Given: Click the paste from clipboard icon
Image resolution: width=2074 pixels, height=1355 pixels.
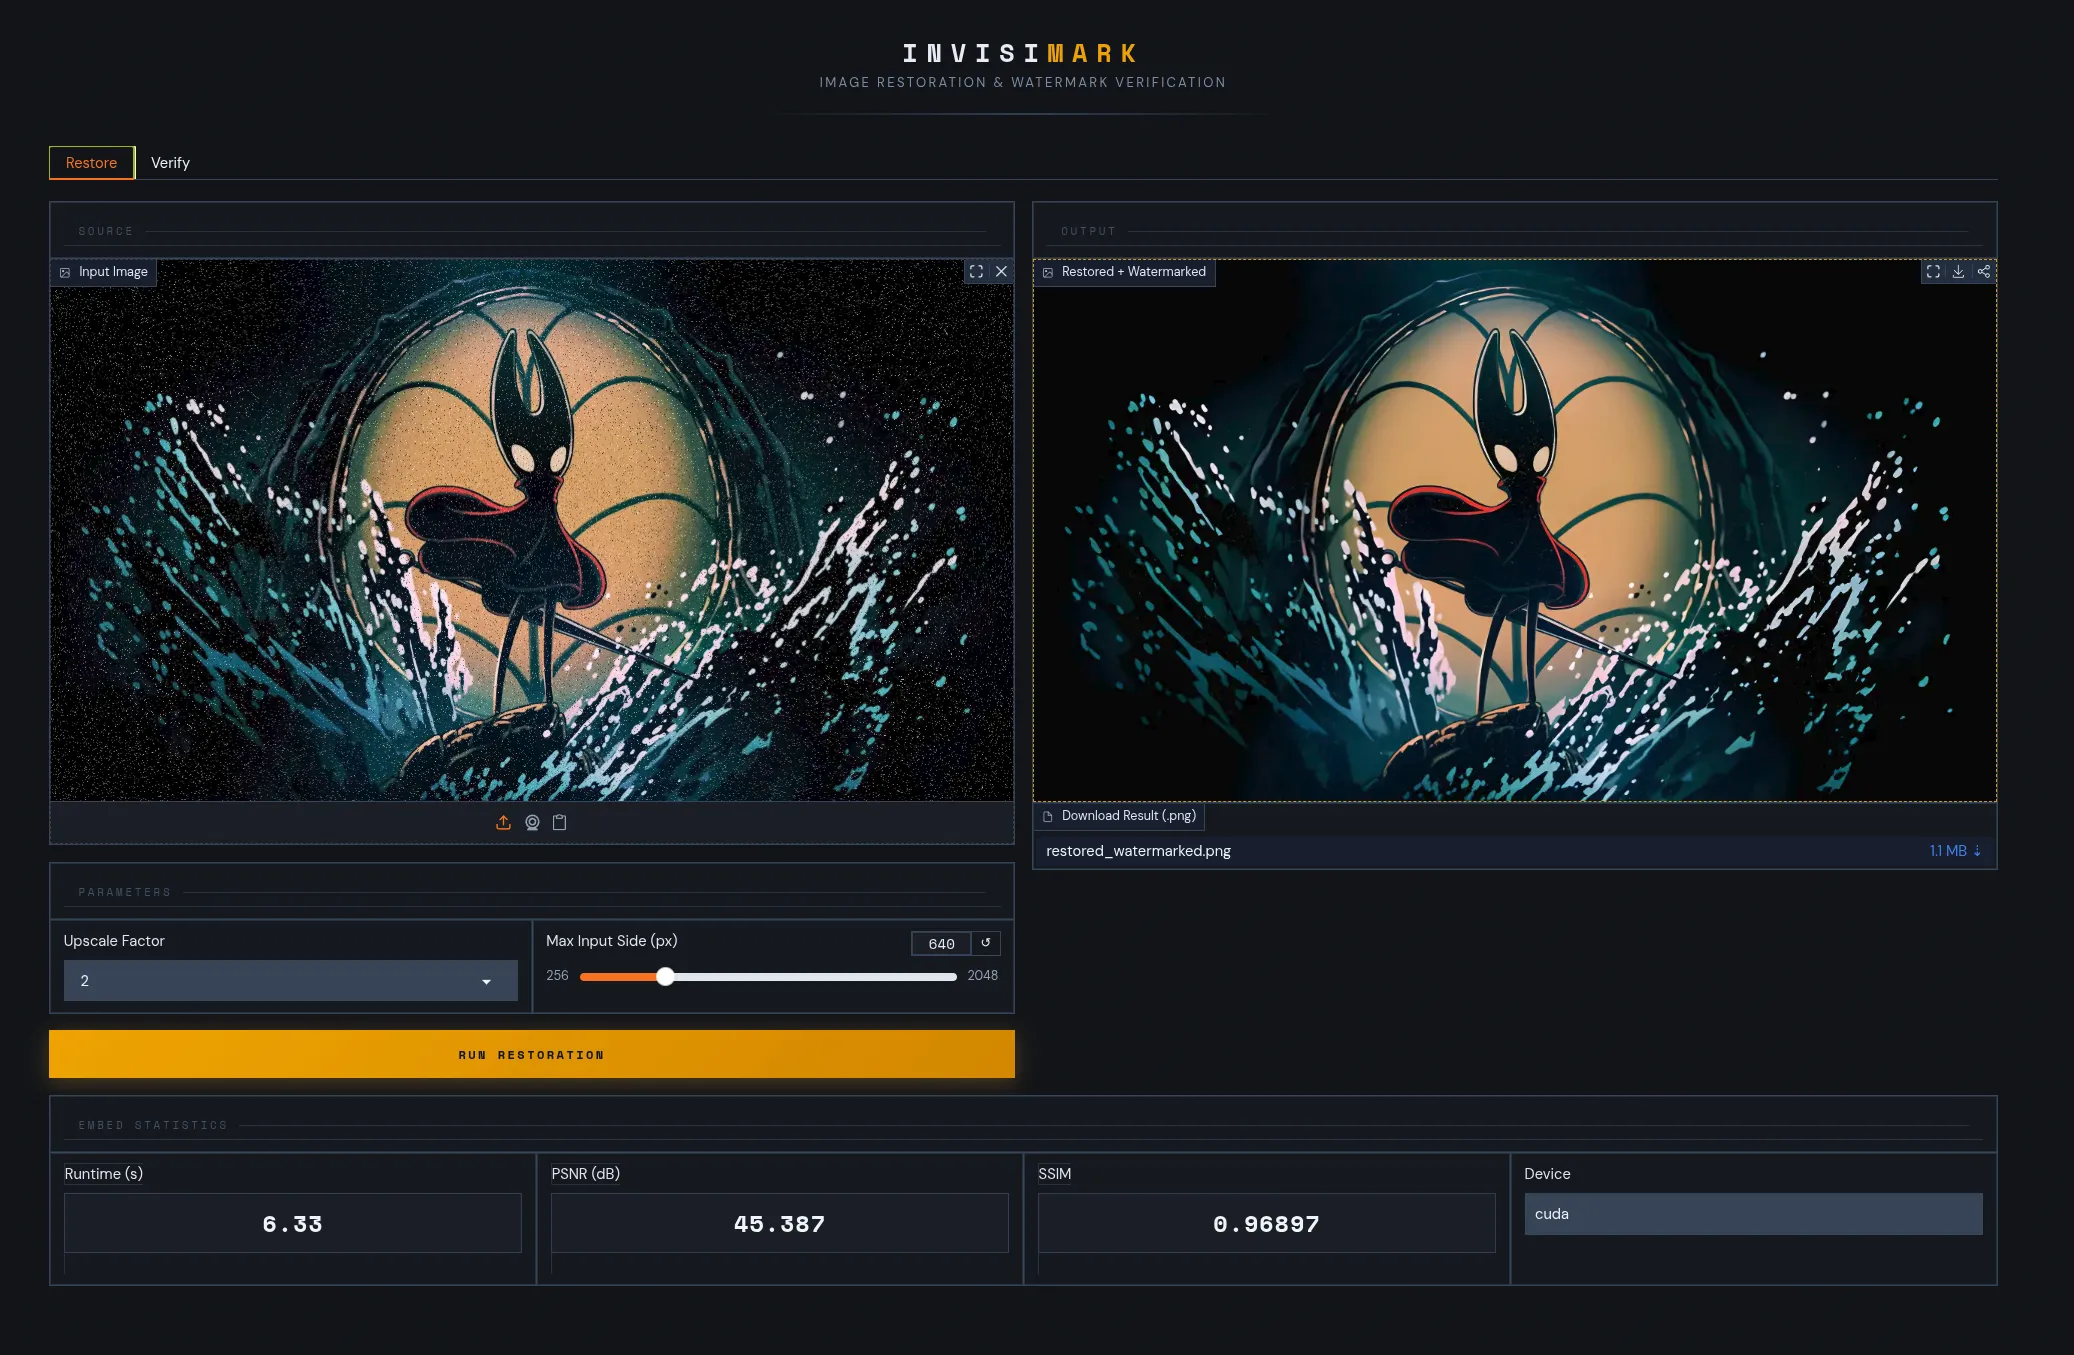Looking at the screenshot, I should (x=560, y=822).
